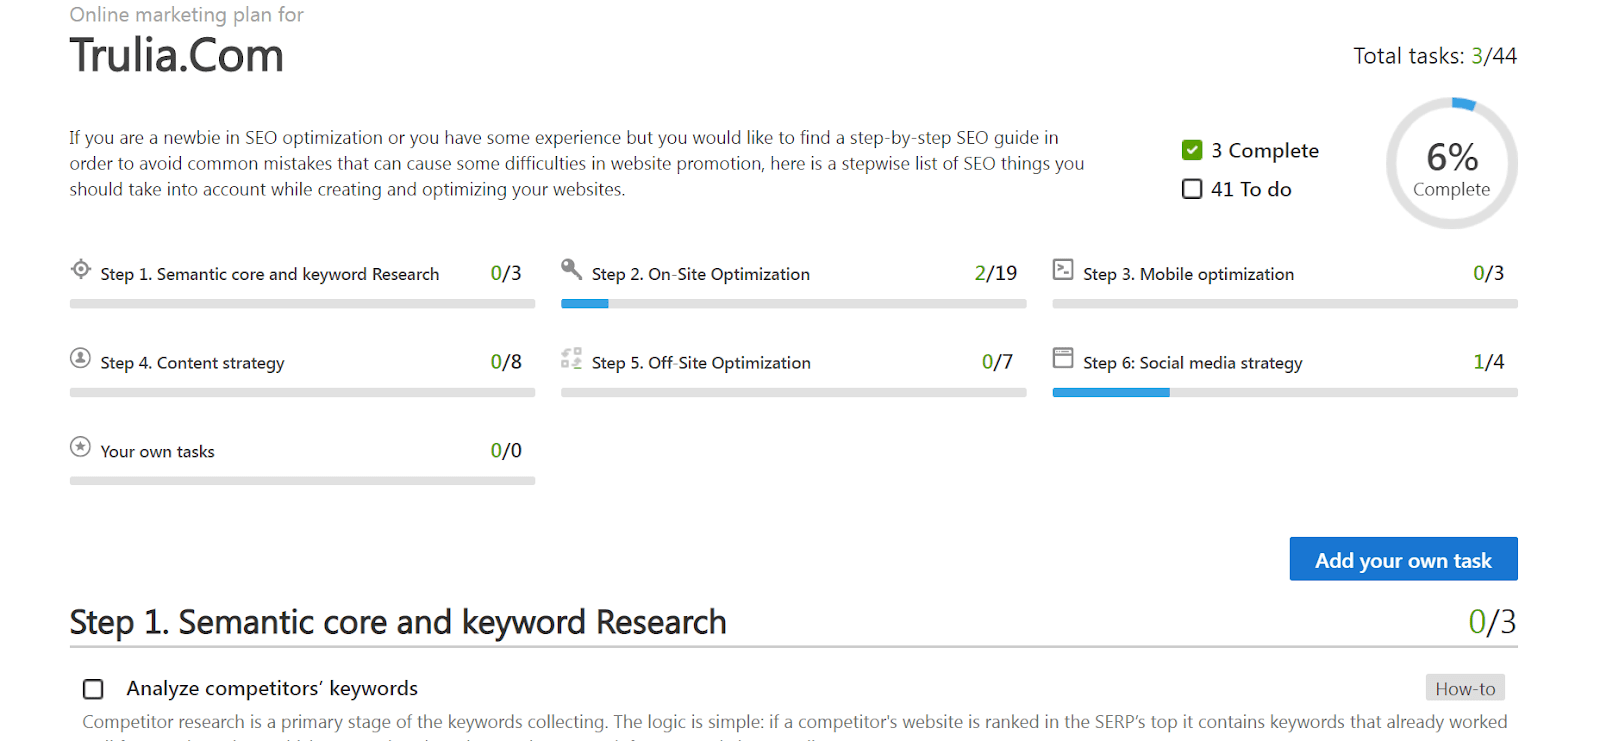Click the Add your own task button

point(1403,559)
